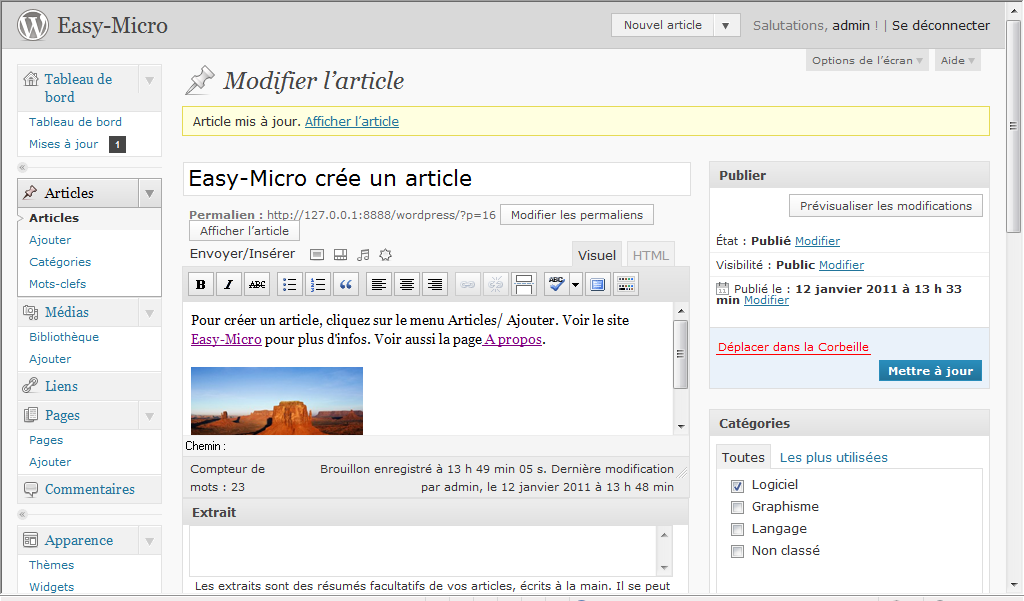Image resolution: width=1024 pixels, height=601 pixels.
Task: Click the calendar icon beside Publié le
Action: [722, 288]
